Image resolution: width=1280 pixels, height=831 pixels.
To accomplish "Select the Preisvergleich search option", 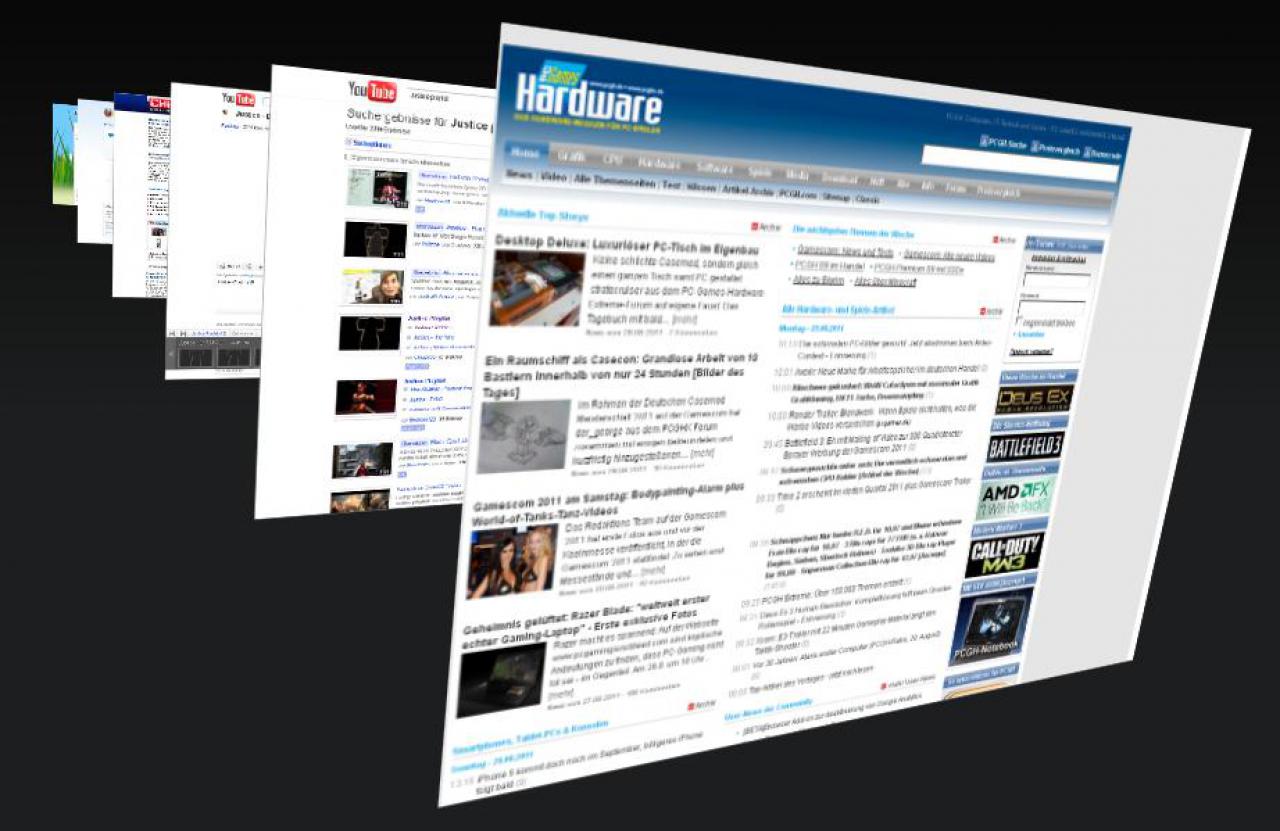I will coord(1053,149).
